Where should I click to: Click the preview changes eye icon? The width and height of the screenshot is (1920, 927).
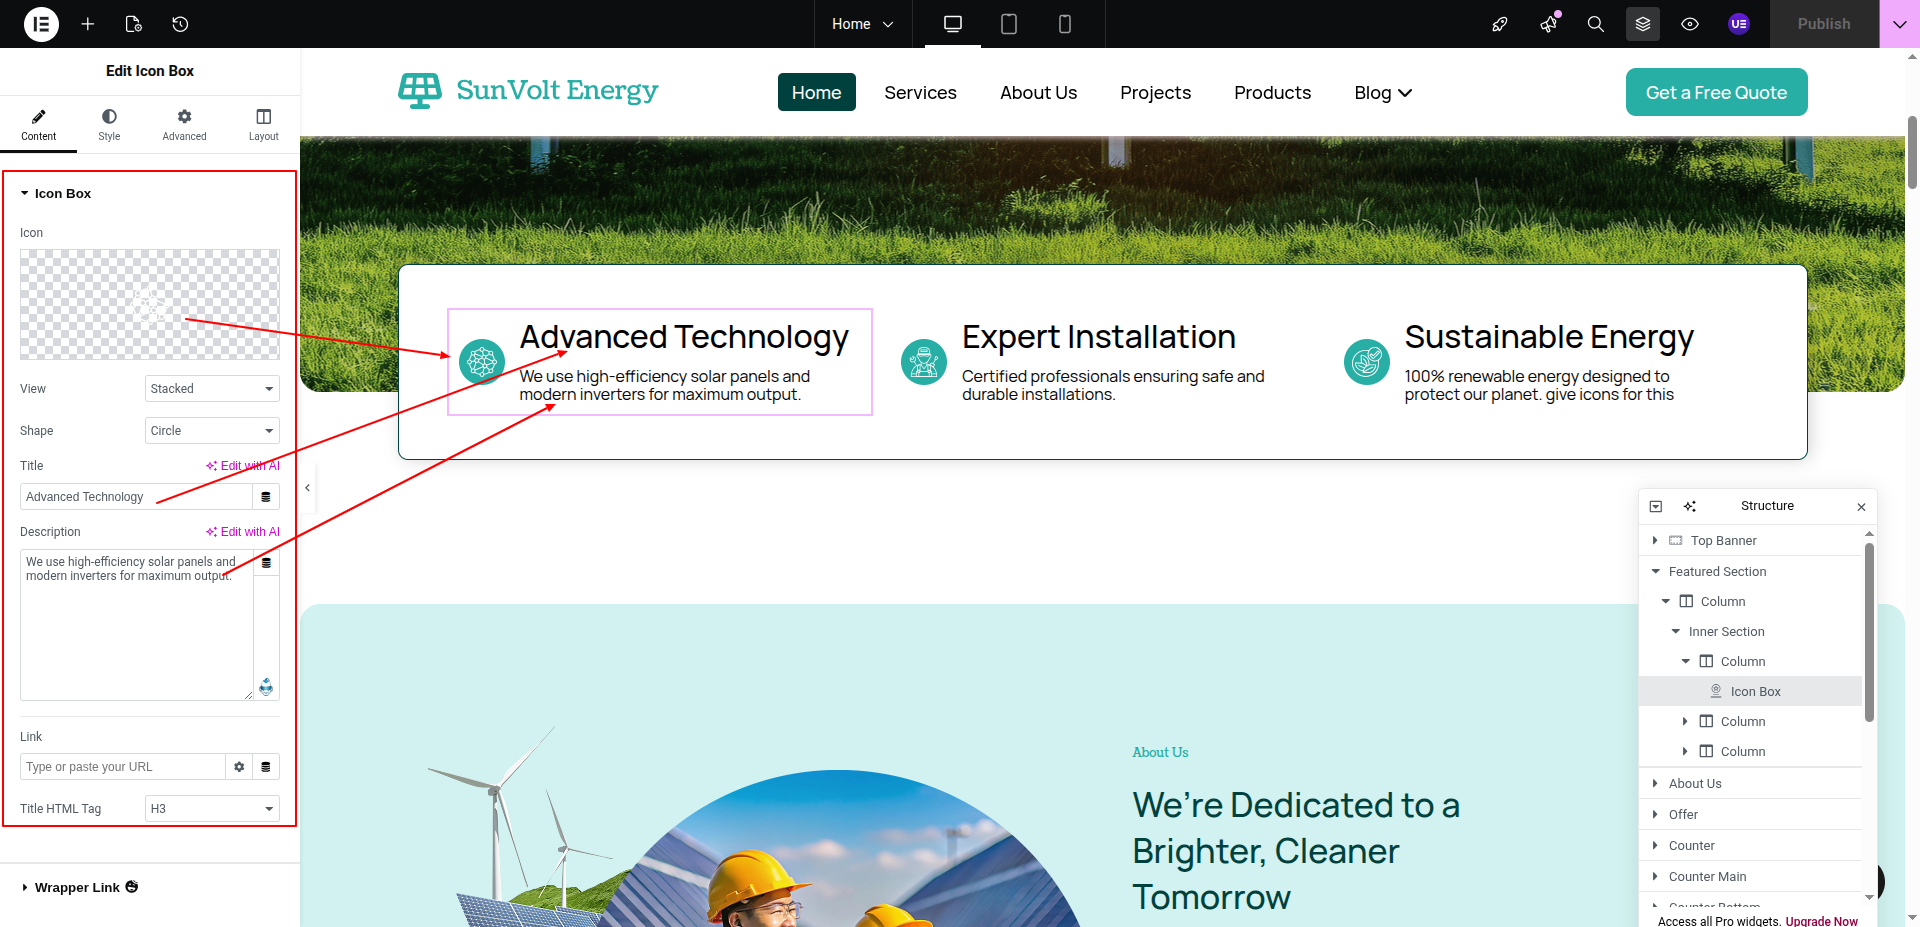point(1690,24)
